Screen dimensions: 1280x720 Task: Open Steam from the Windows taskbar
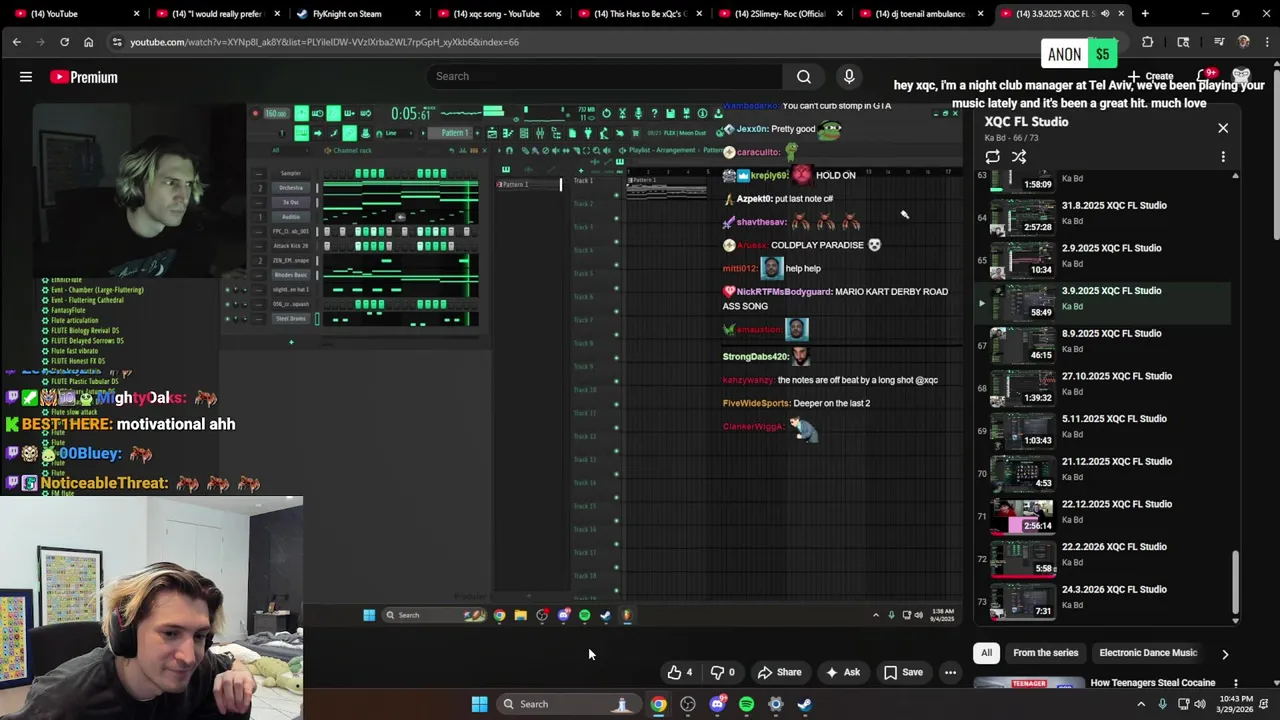point(805,704)
